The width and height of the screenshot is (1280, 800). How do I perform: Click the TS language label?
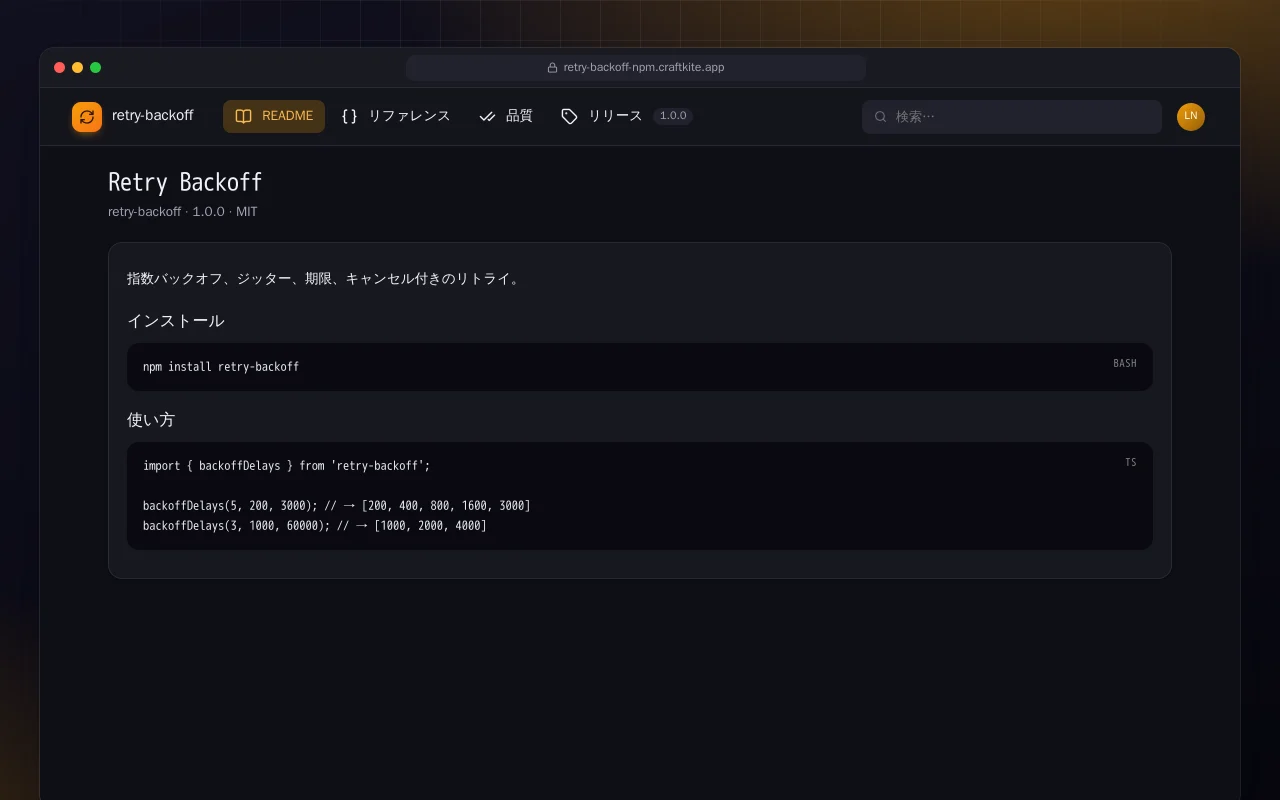pyautogui.click(x=1131, y=462)
